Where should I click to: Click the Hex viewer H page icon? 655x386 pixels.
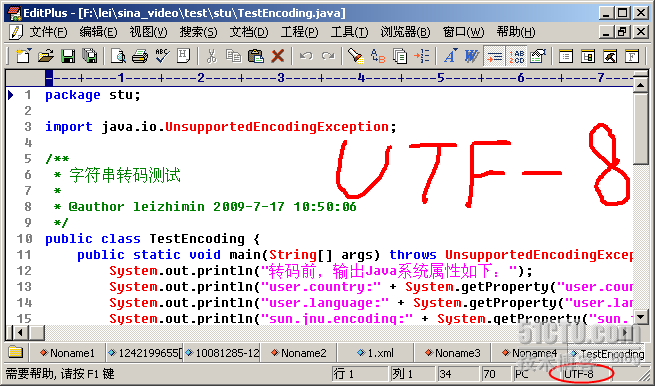pyautogui.click(x=183, y=56)
